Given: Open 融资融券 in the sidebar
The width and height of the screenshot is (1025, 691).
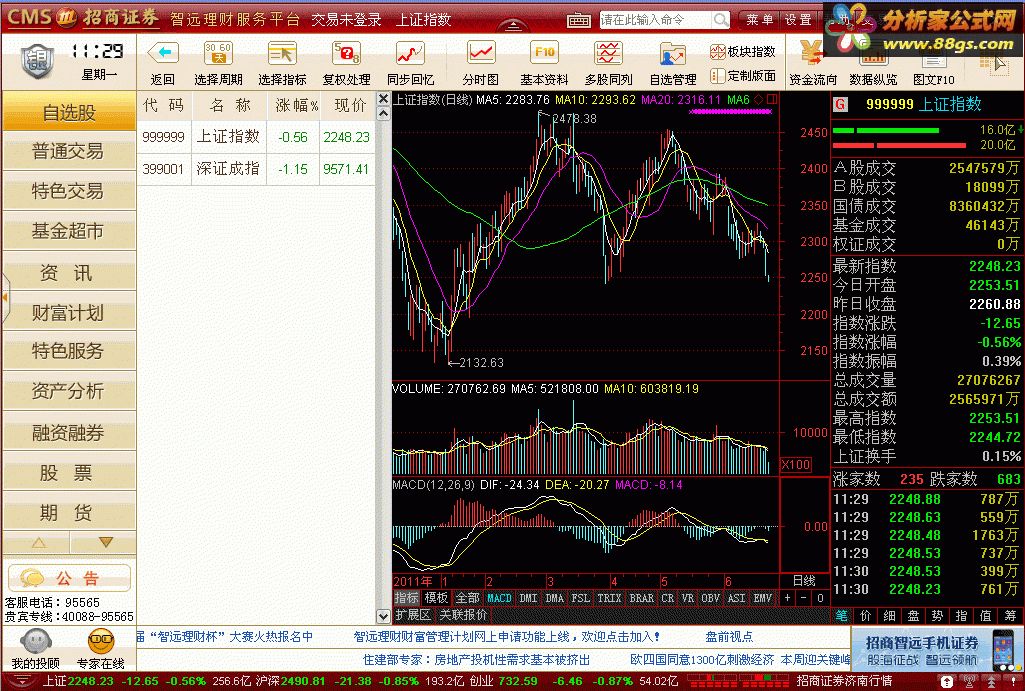Looking at the screenshot, I should click(69, 432).
